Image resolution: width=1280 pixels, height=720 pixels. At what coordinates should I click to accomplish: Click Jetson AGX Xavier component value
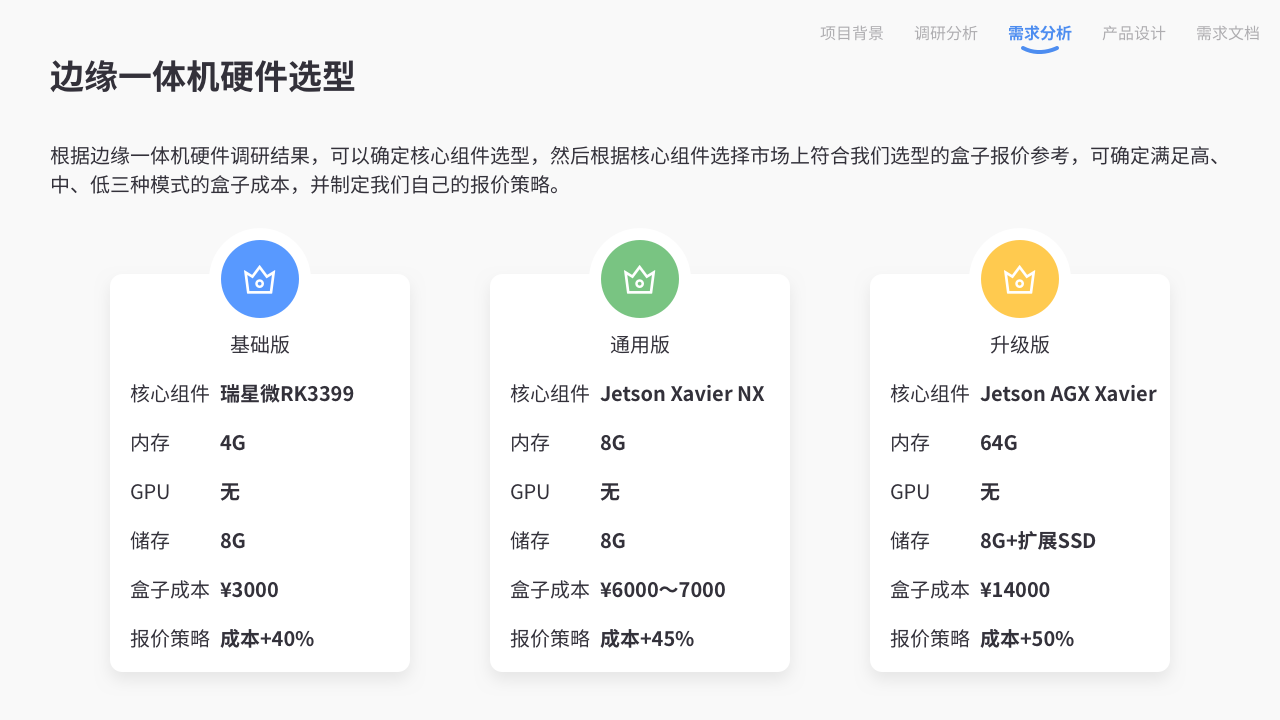click(x=1068, y=394)
